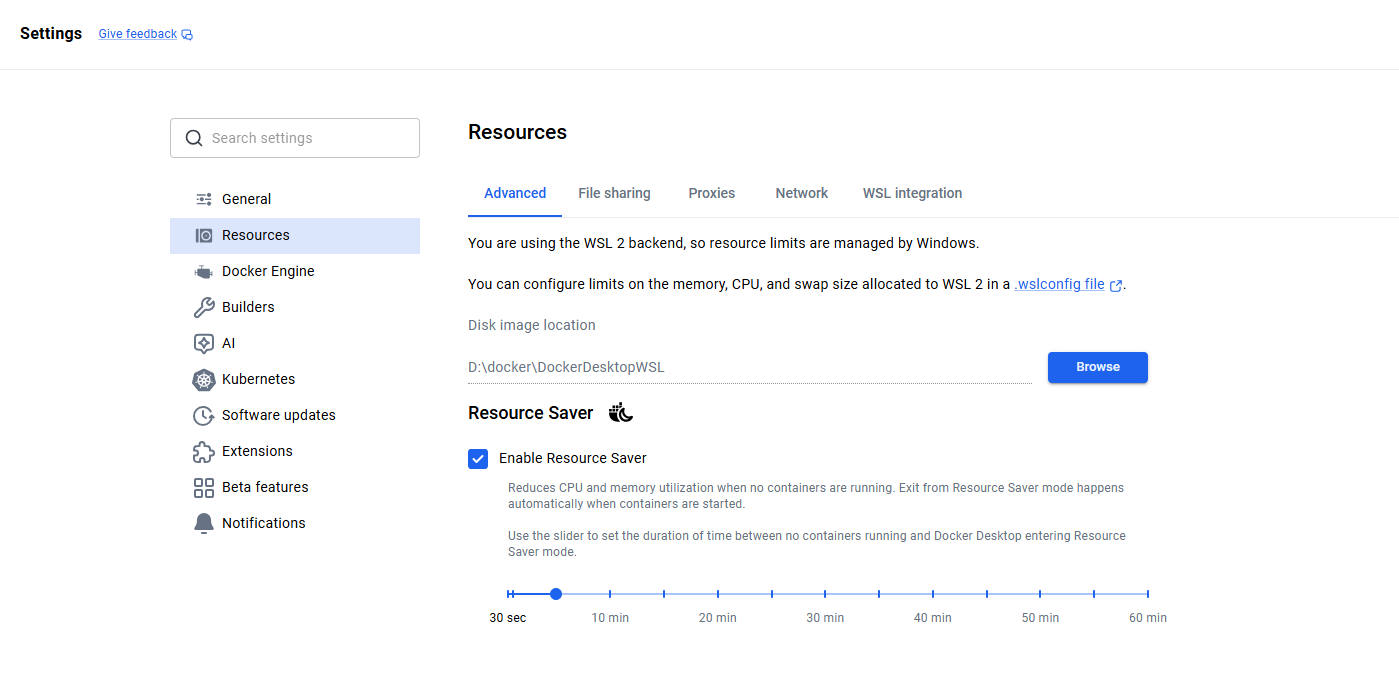The width and height of the screenshot is (1399, 673).
Task: Click the Disk image location label
Action: coord(532,325)
